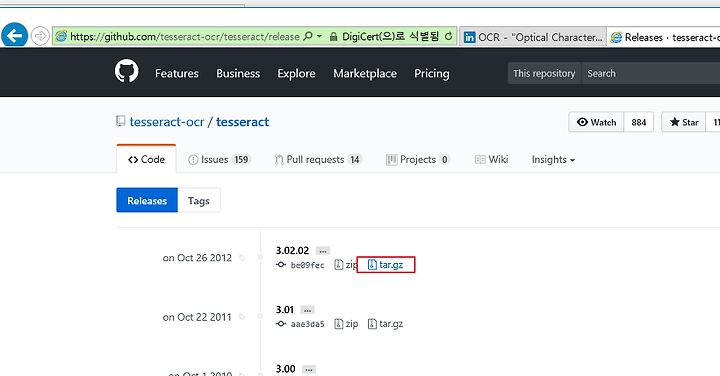This screenshot has height=376, width=720.
Task: Download tar.gz for release 3.01
Action: (386, 324)
